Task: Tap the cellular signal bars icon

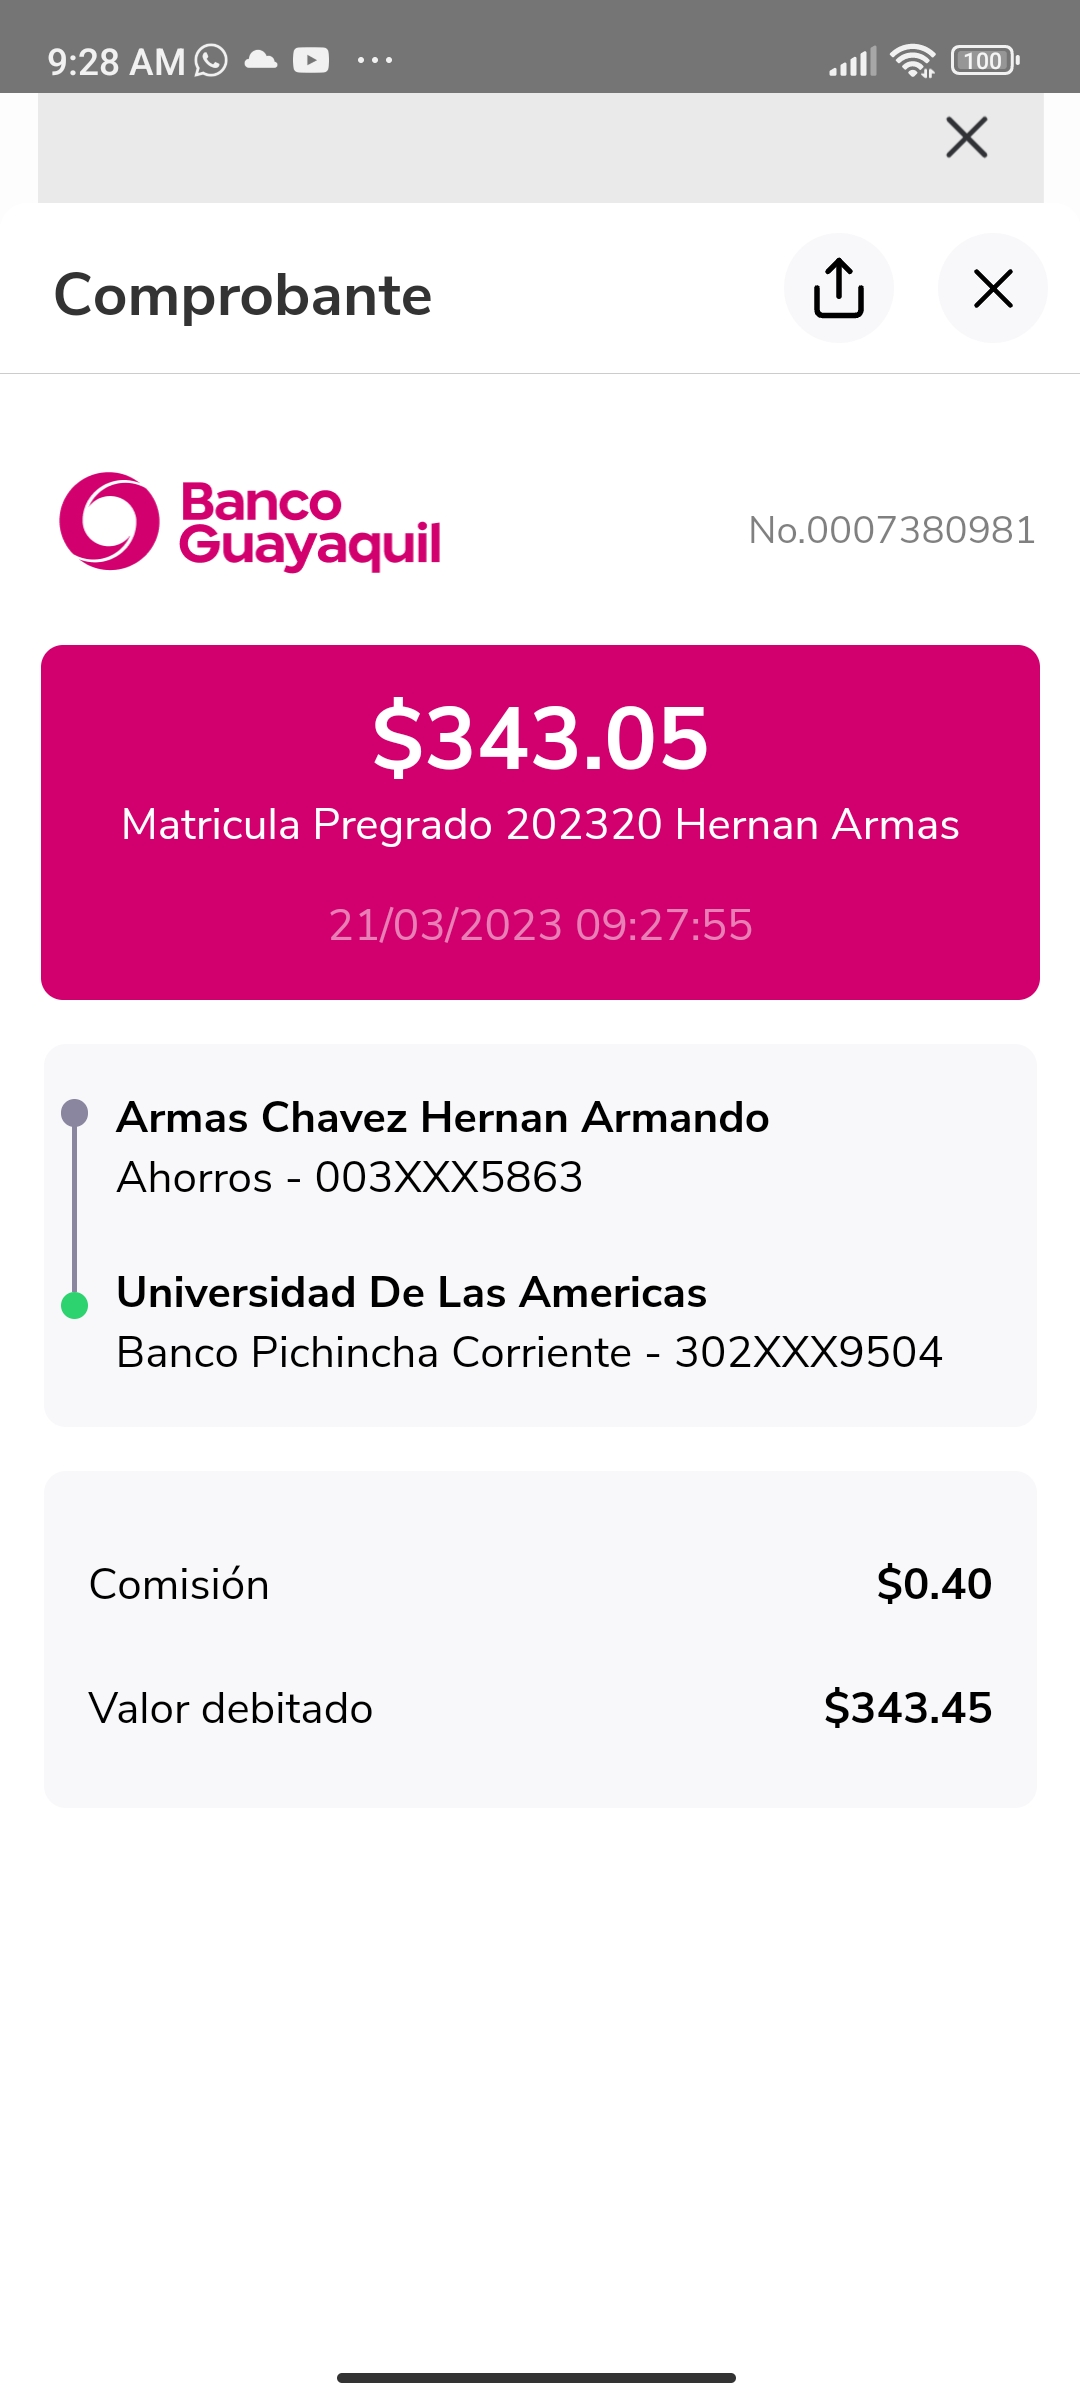Action: pos(852,62)
